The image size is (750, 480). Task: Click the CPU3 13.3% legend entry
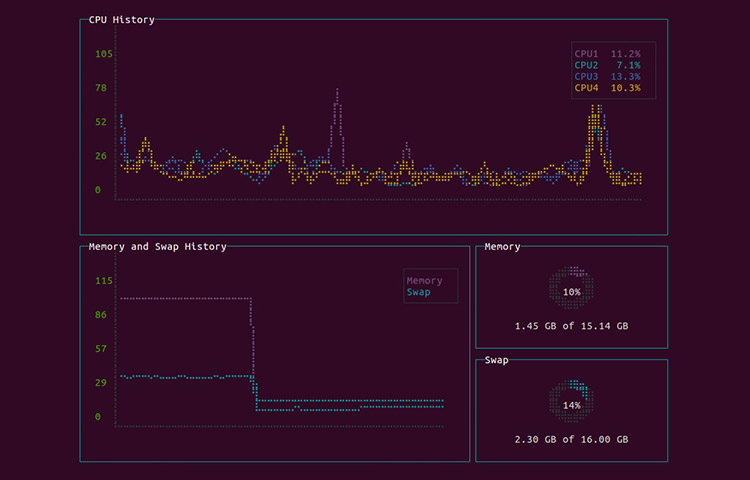[607, 77]
